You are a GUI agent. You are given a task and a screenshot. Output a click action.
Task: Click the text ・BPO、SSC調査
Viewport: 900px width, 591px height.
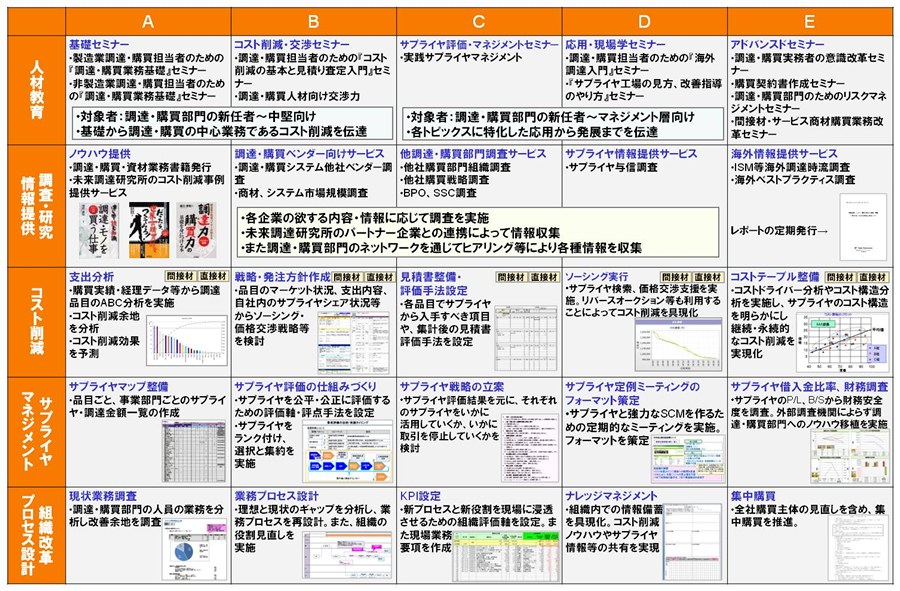click(x=439, y=193)
